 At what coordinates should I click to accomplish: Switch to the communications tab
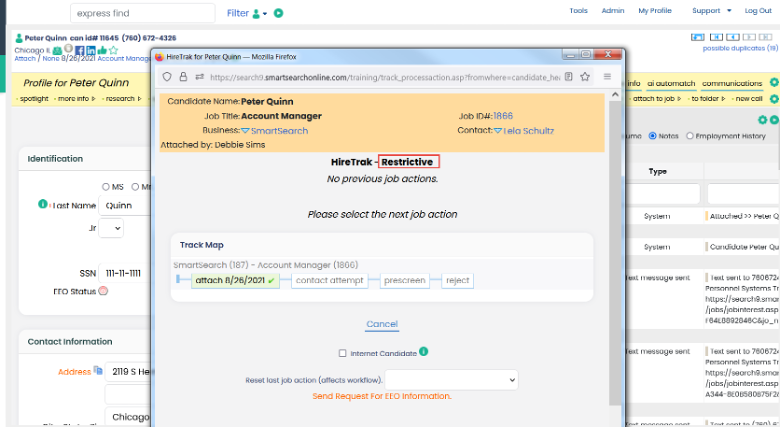[731, 83]
